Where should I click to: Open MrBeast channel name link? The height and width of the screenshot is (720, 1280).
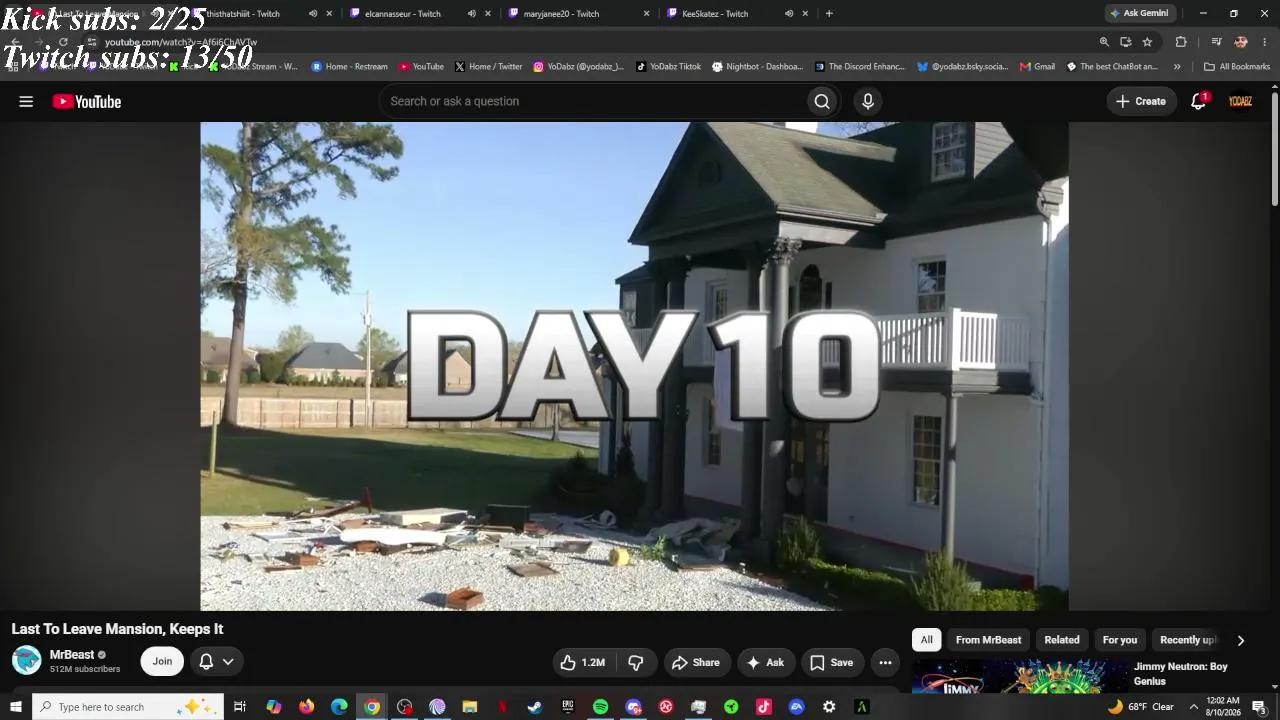click(72, 655)
